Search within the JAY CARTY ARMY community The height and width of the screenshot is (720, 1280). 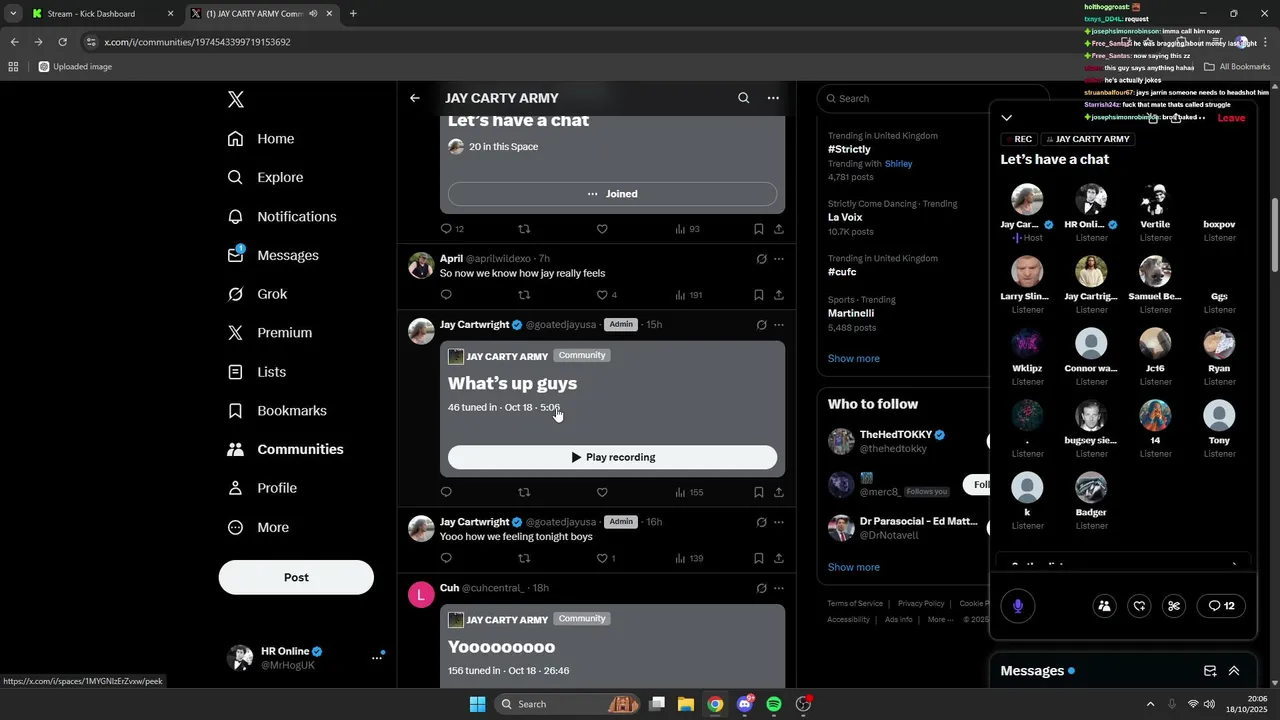[743, 98]
